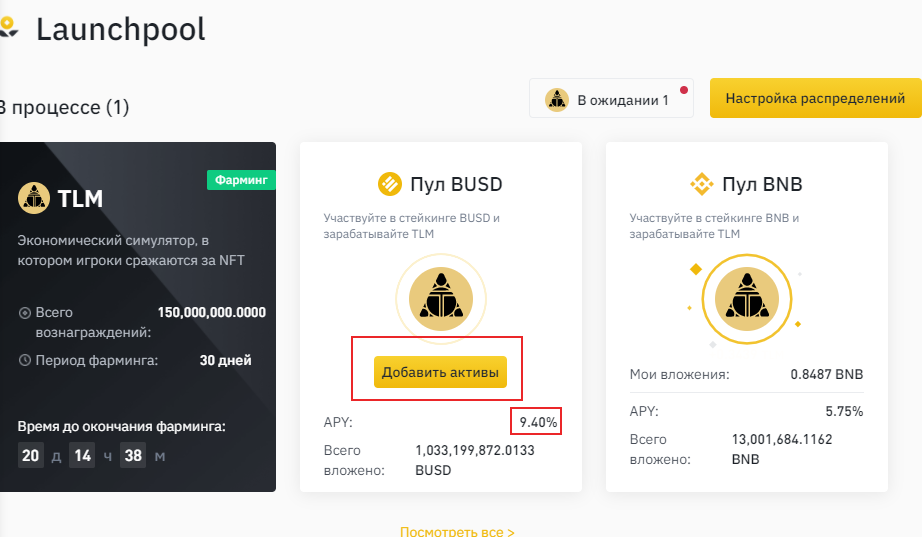Select the 'Пул BUSD' title
This screenshot has width=922, height=537.
(x=456, y=184)
